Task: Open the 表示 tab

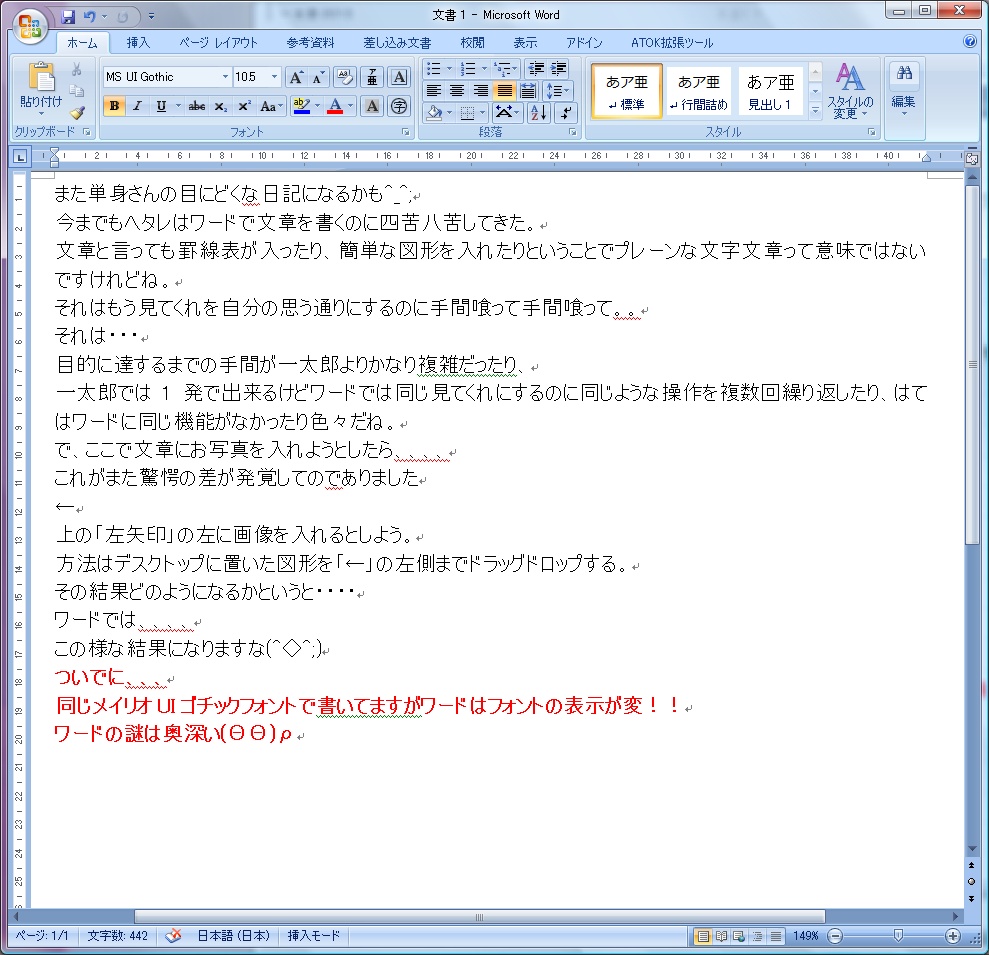Action: point(525,43)
